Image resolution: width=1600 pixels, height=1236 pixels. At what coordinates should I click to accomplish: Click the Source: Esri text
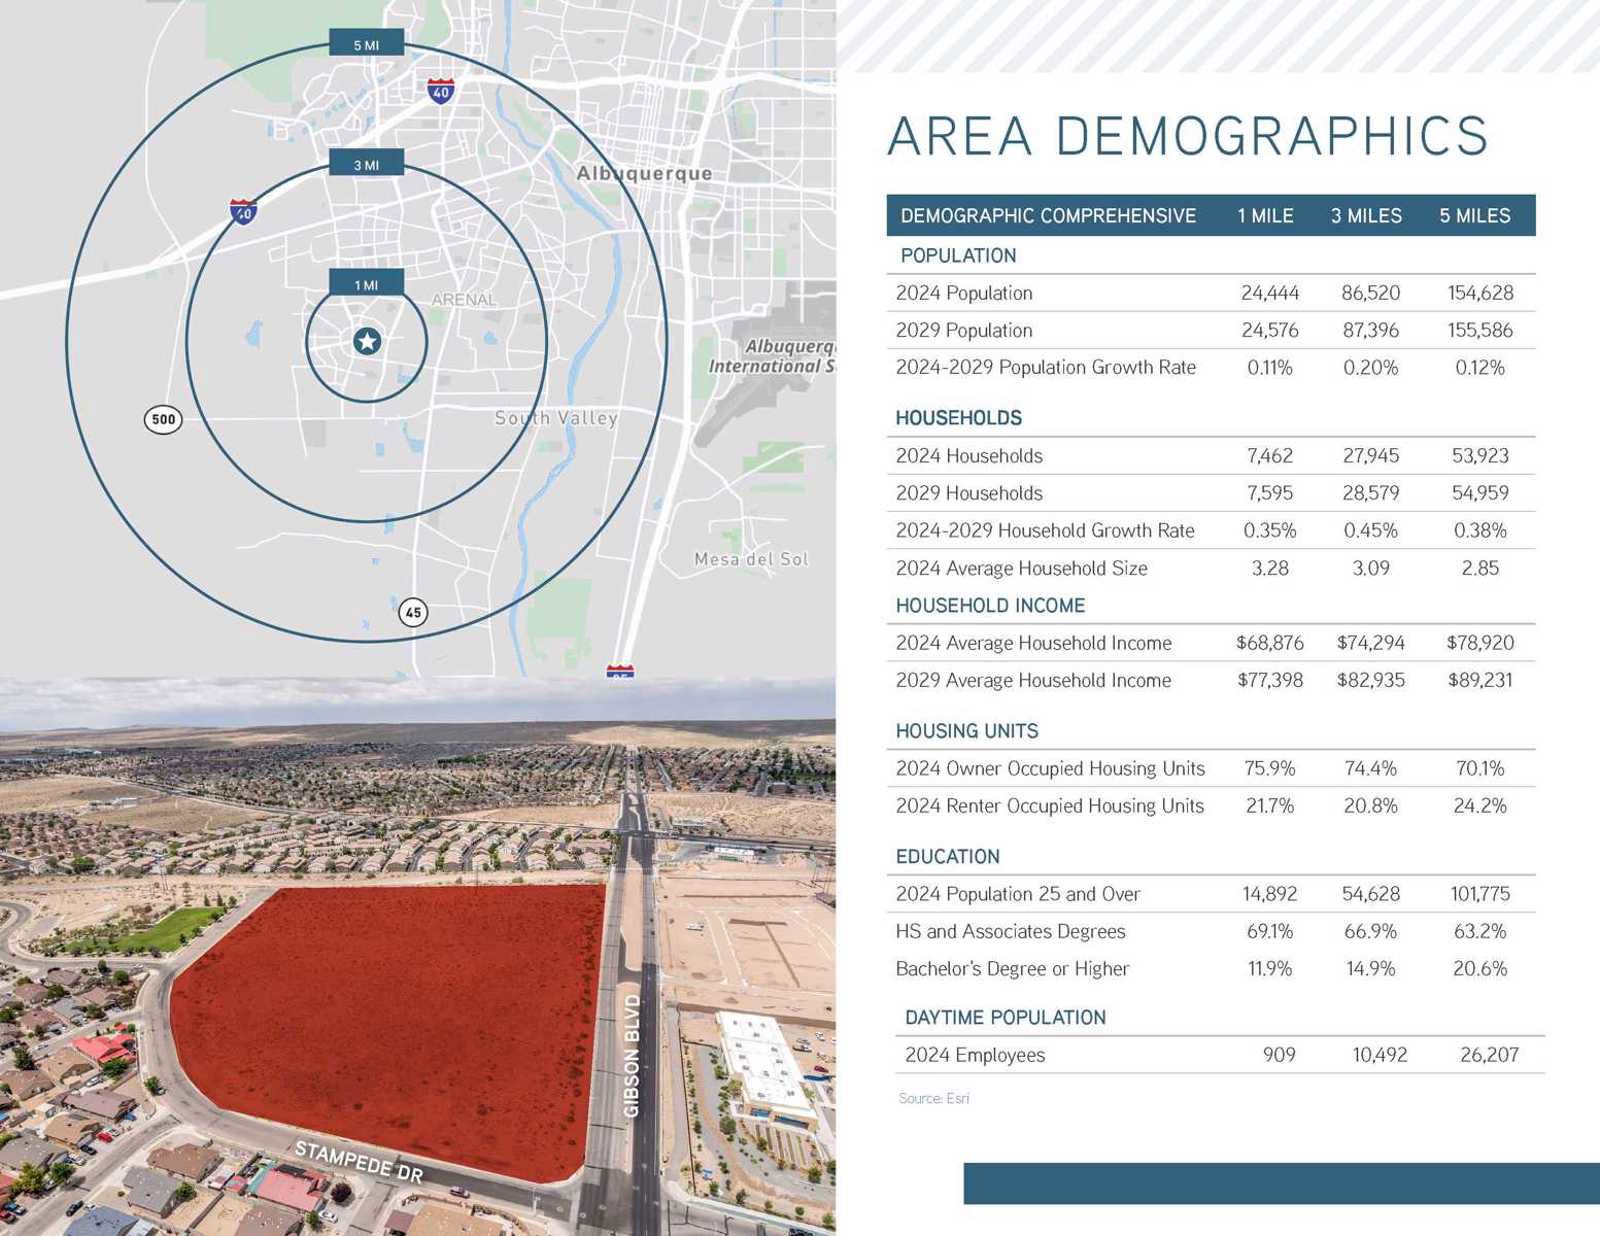[x=933, y=1098]
